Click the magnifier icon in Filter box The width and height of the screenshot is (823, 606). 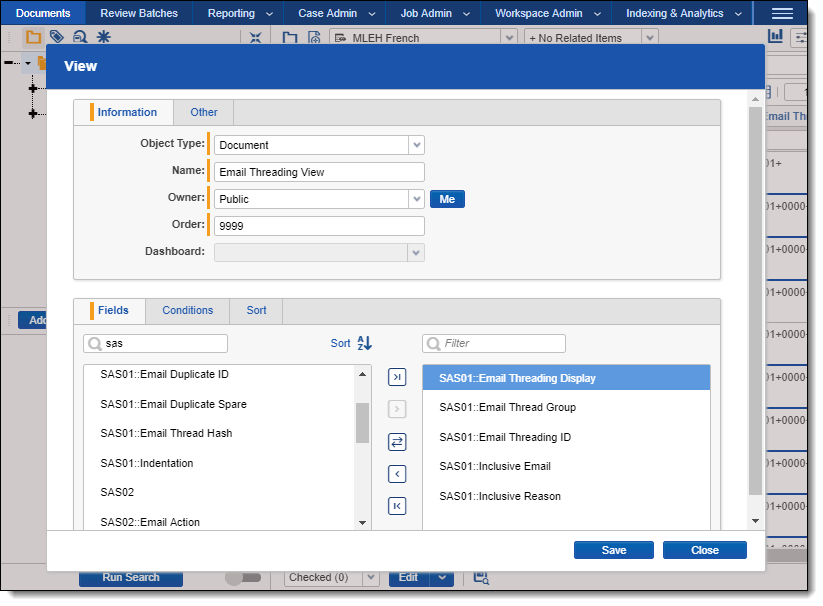[x=433, y=344]
